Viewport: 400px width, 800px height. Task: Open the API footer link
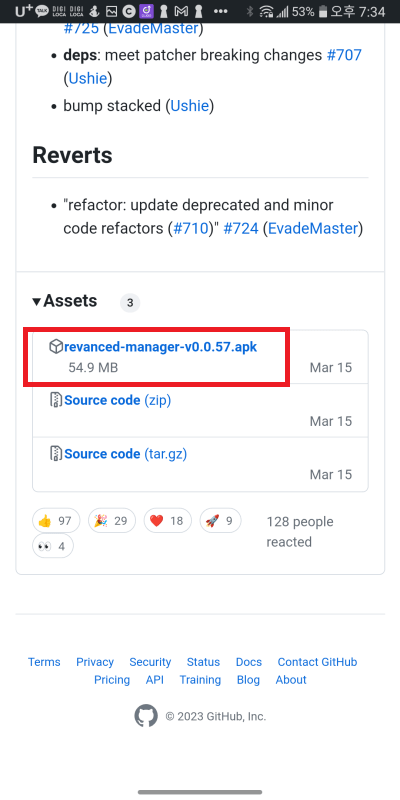click(x=155, y=680)
